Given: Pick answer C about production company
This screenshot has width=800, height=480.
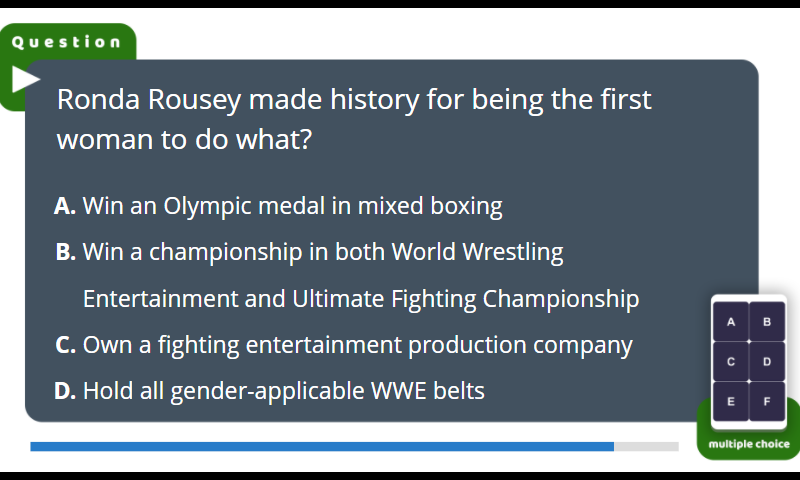Looking at the screenshot, I should point(344,345).
